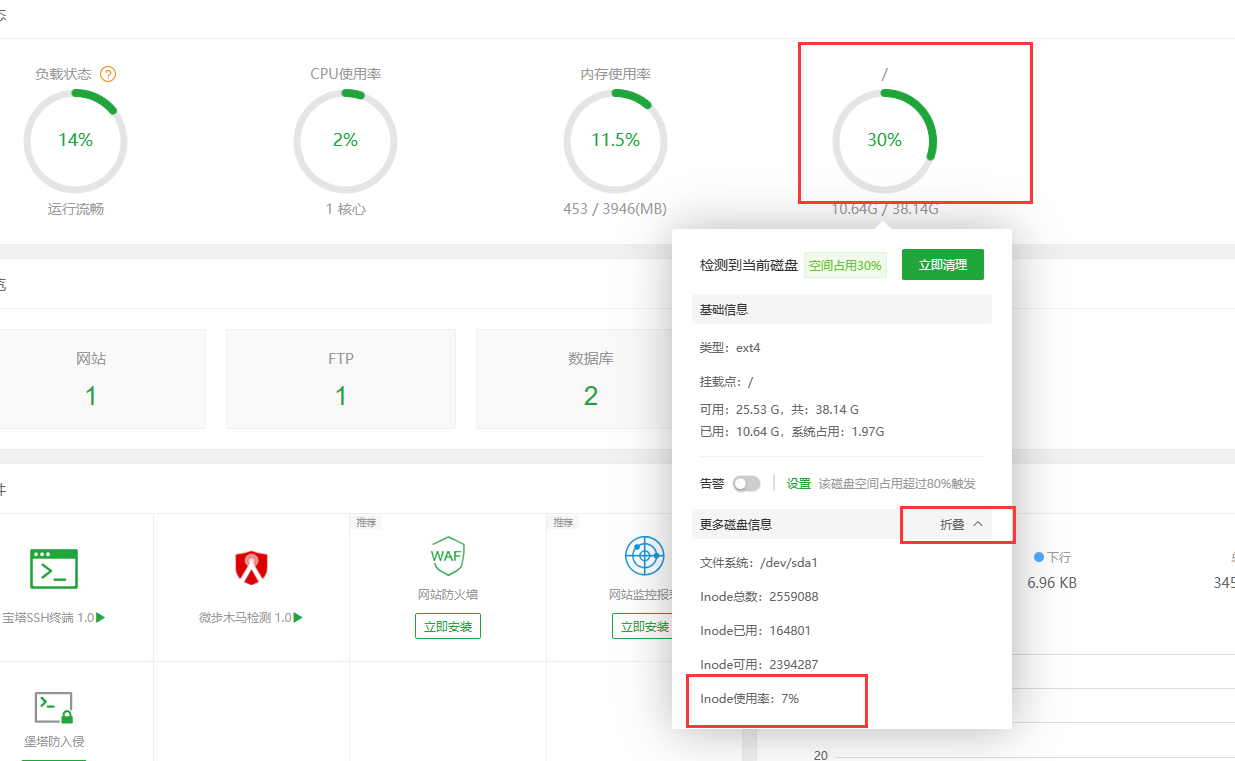Click the 网站监控报表 radar icon

pyautogui.click(x=644, y=555)
